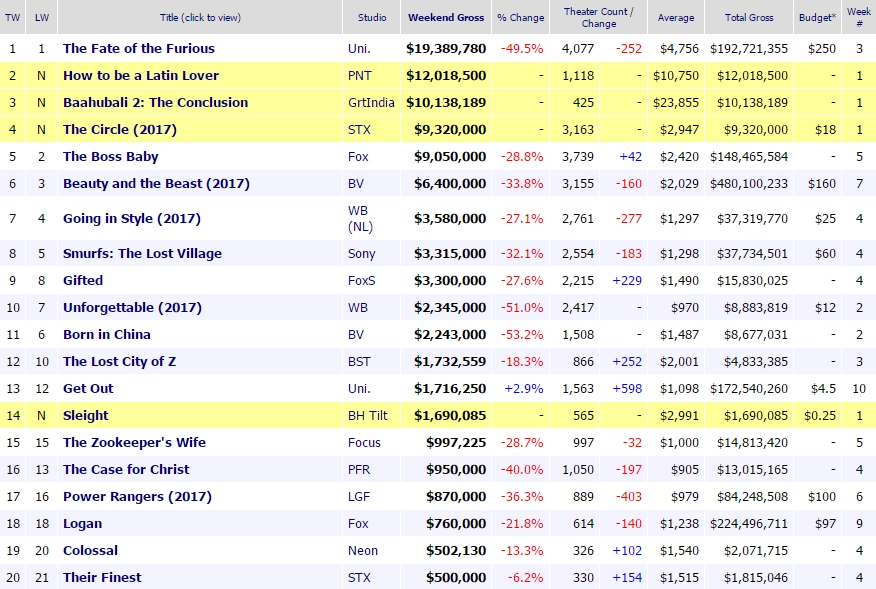The height and width of the screenshot is (589, 876).
Task: Open The Zookeeper's Wife title link
Action: click(134, 443)
